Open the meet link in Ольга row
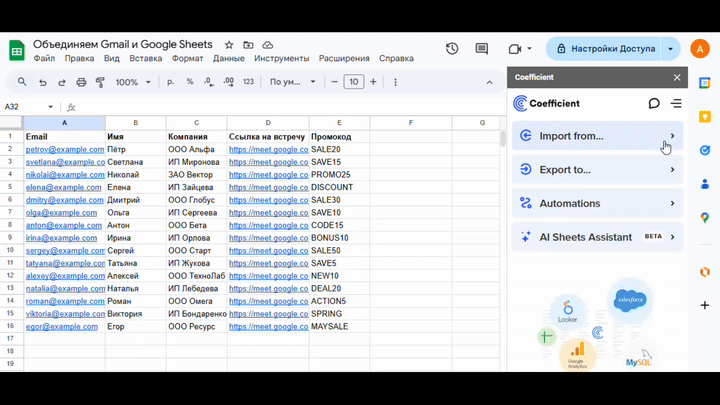The height and width of the screenshot is (405, 720). [269, 213]
